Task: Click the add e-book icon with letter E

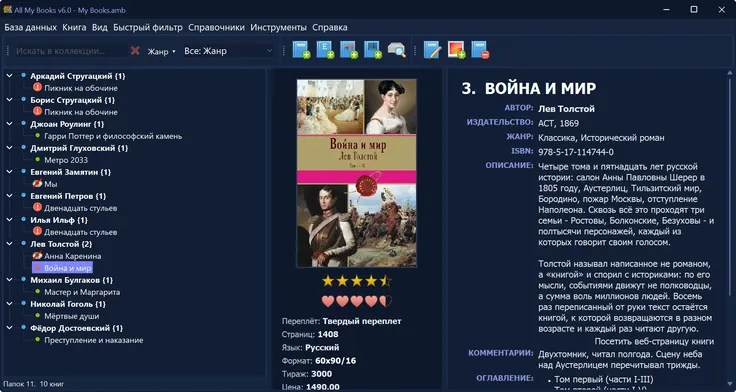Action: tap(325, 50)
